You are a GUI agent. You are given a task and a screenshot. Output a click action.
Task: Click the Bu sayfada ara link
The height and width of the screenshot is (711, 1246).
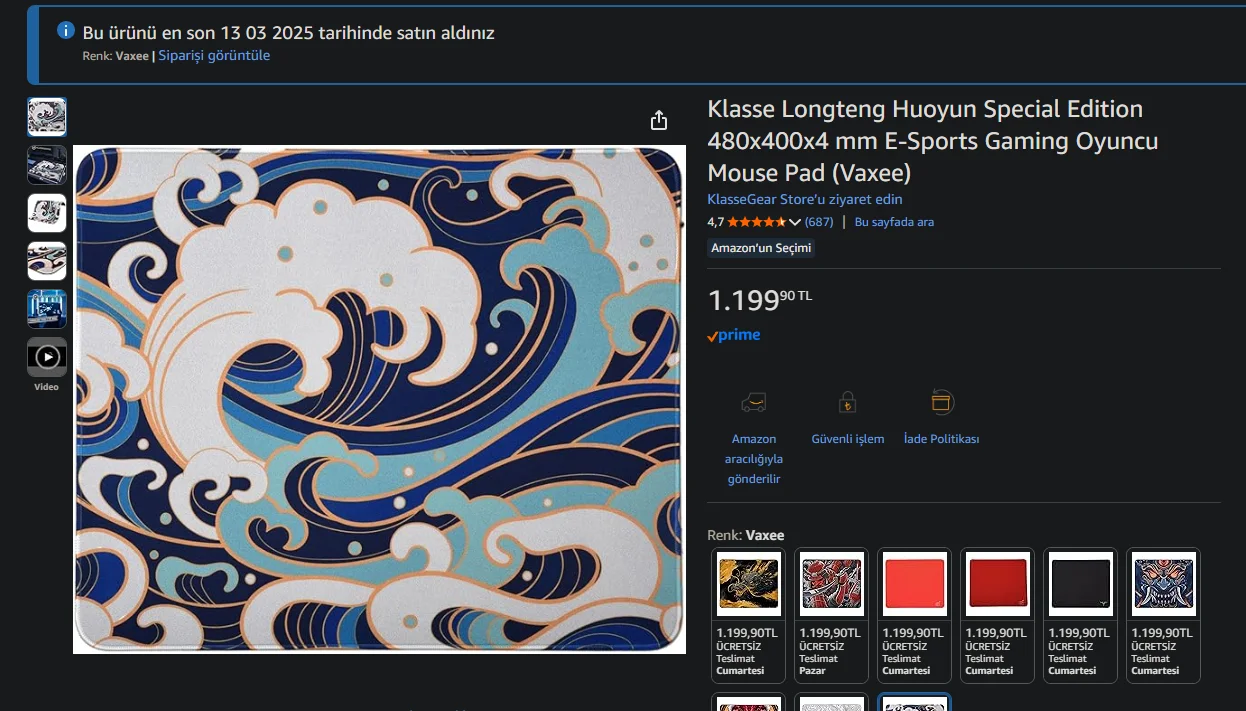coord(894,222)
